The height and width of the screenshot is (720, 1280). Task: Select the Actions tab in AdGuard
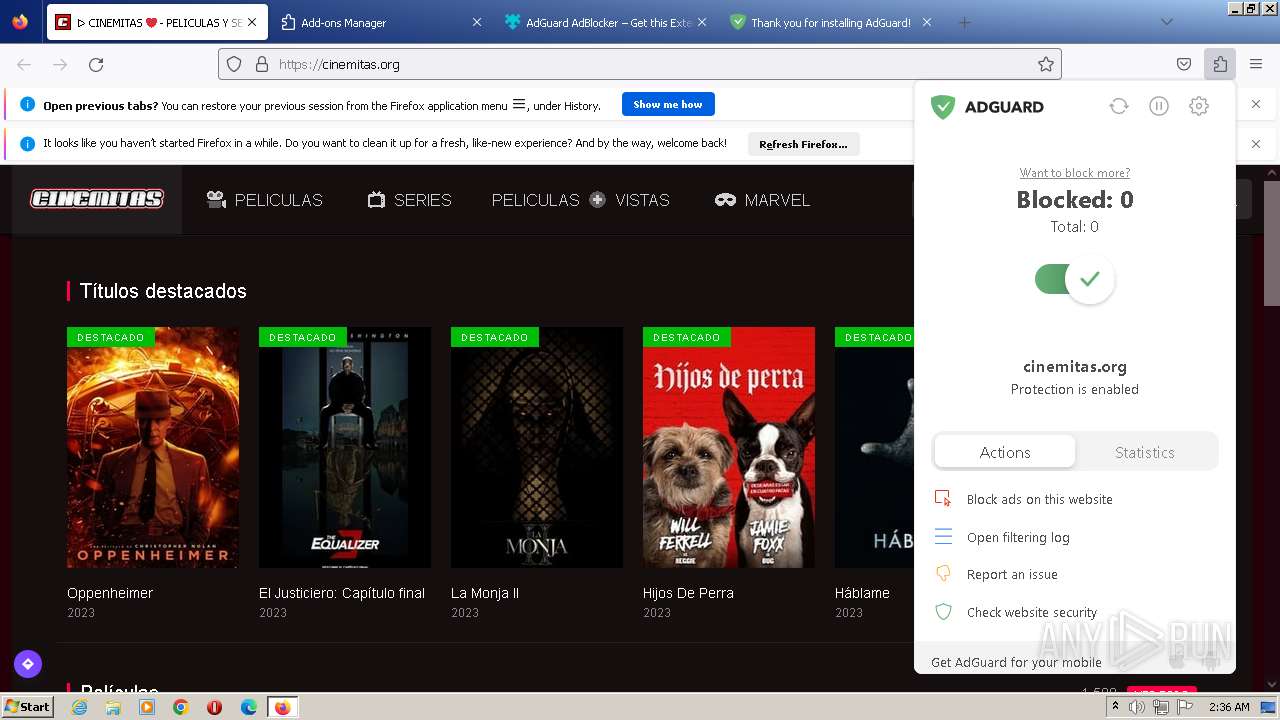(x=1005, y=452)
